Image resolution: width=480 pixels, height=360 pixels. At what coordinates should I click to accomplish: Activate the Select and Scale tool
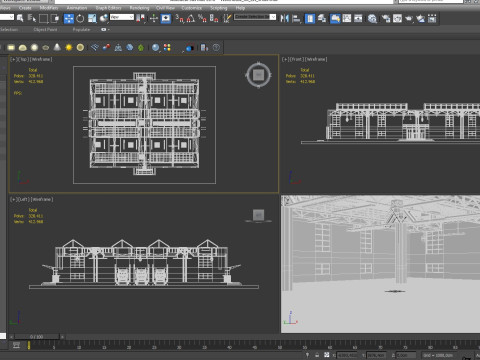point(92,18)
